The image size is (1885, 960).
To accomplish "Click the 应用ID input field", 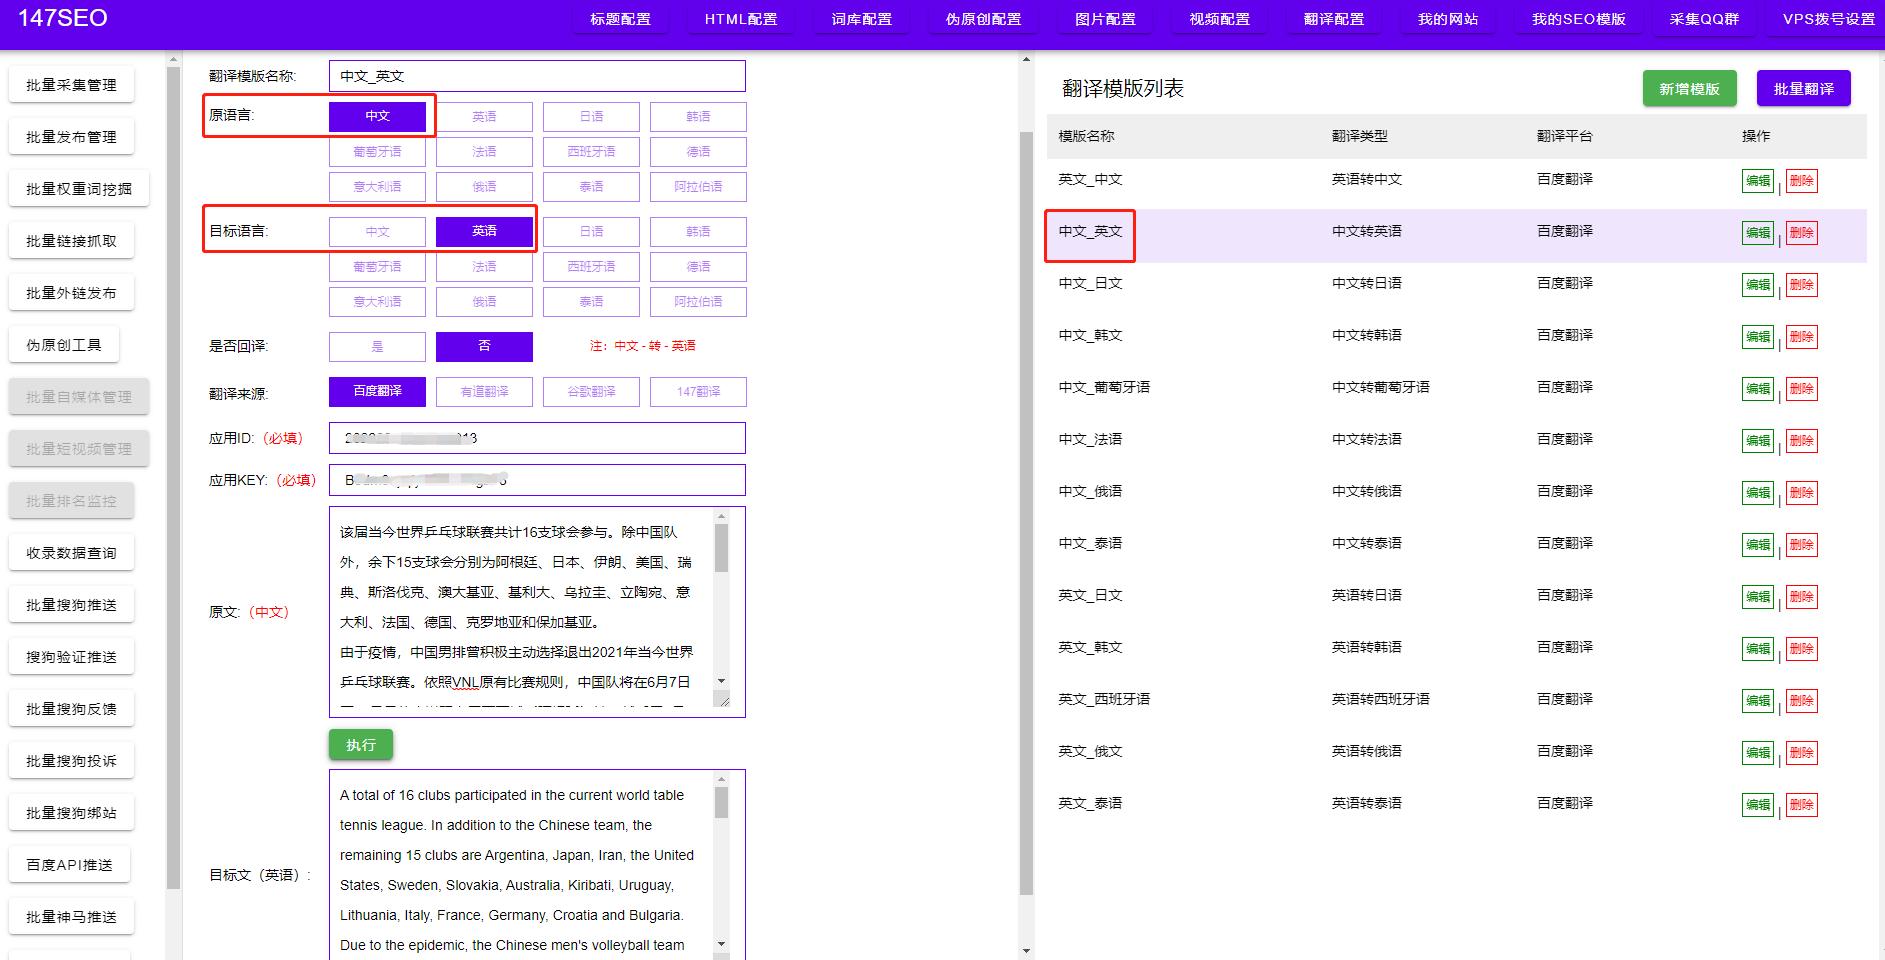I will click(536, 438).
